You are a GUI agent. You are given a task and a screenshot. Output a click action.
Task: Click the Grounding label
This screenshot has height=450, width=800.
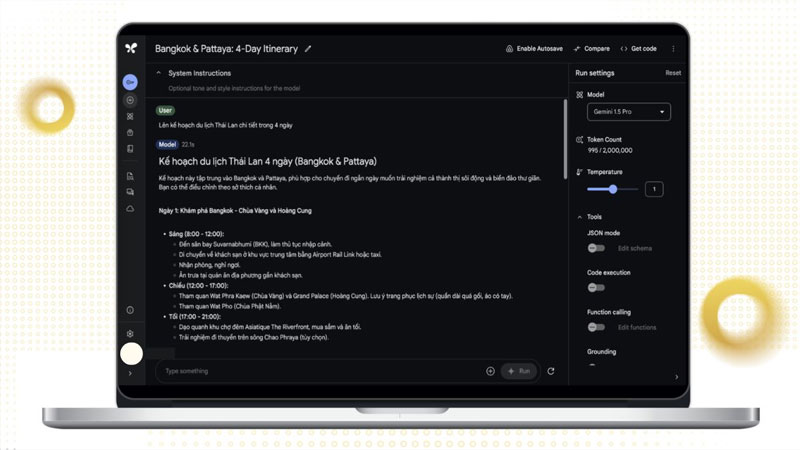(x=602, y=352)
